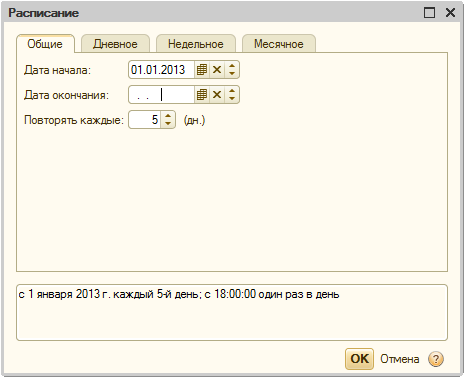Click the Дата окончания label

coord(66,95)
